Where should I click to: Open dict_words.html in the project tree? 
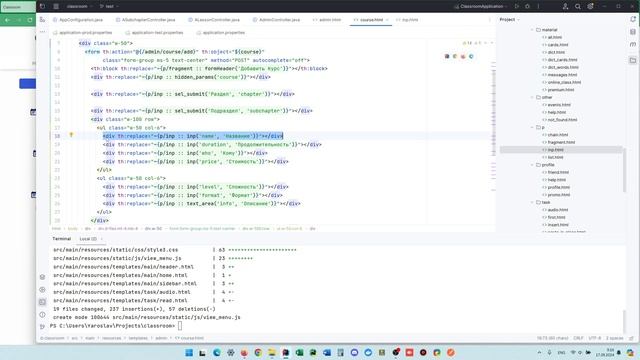[560, 67]
